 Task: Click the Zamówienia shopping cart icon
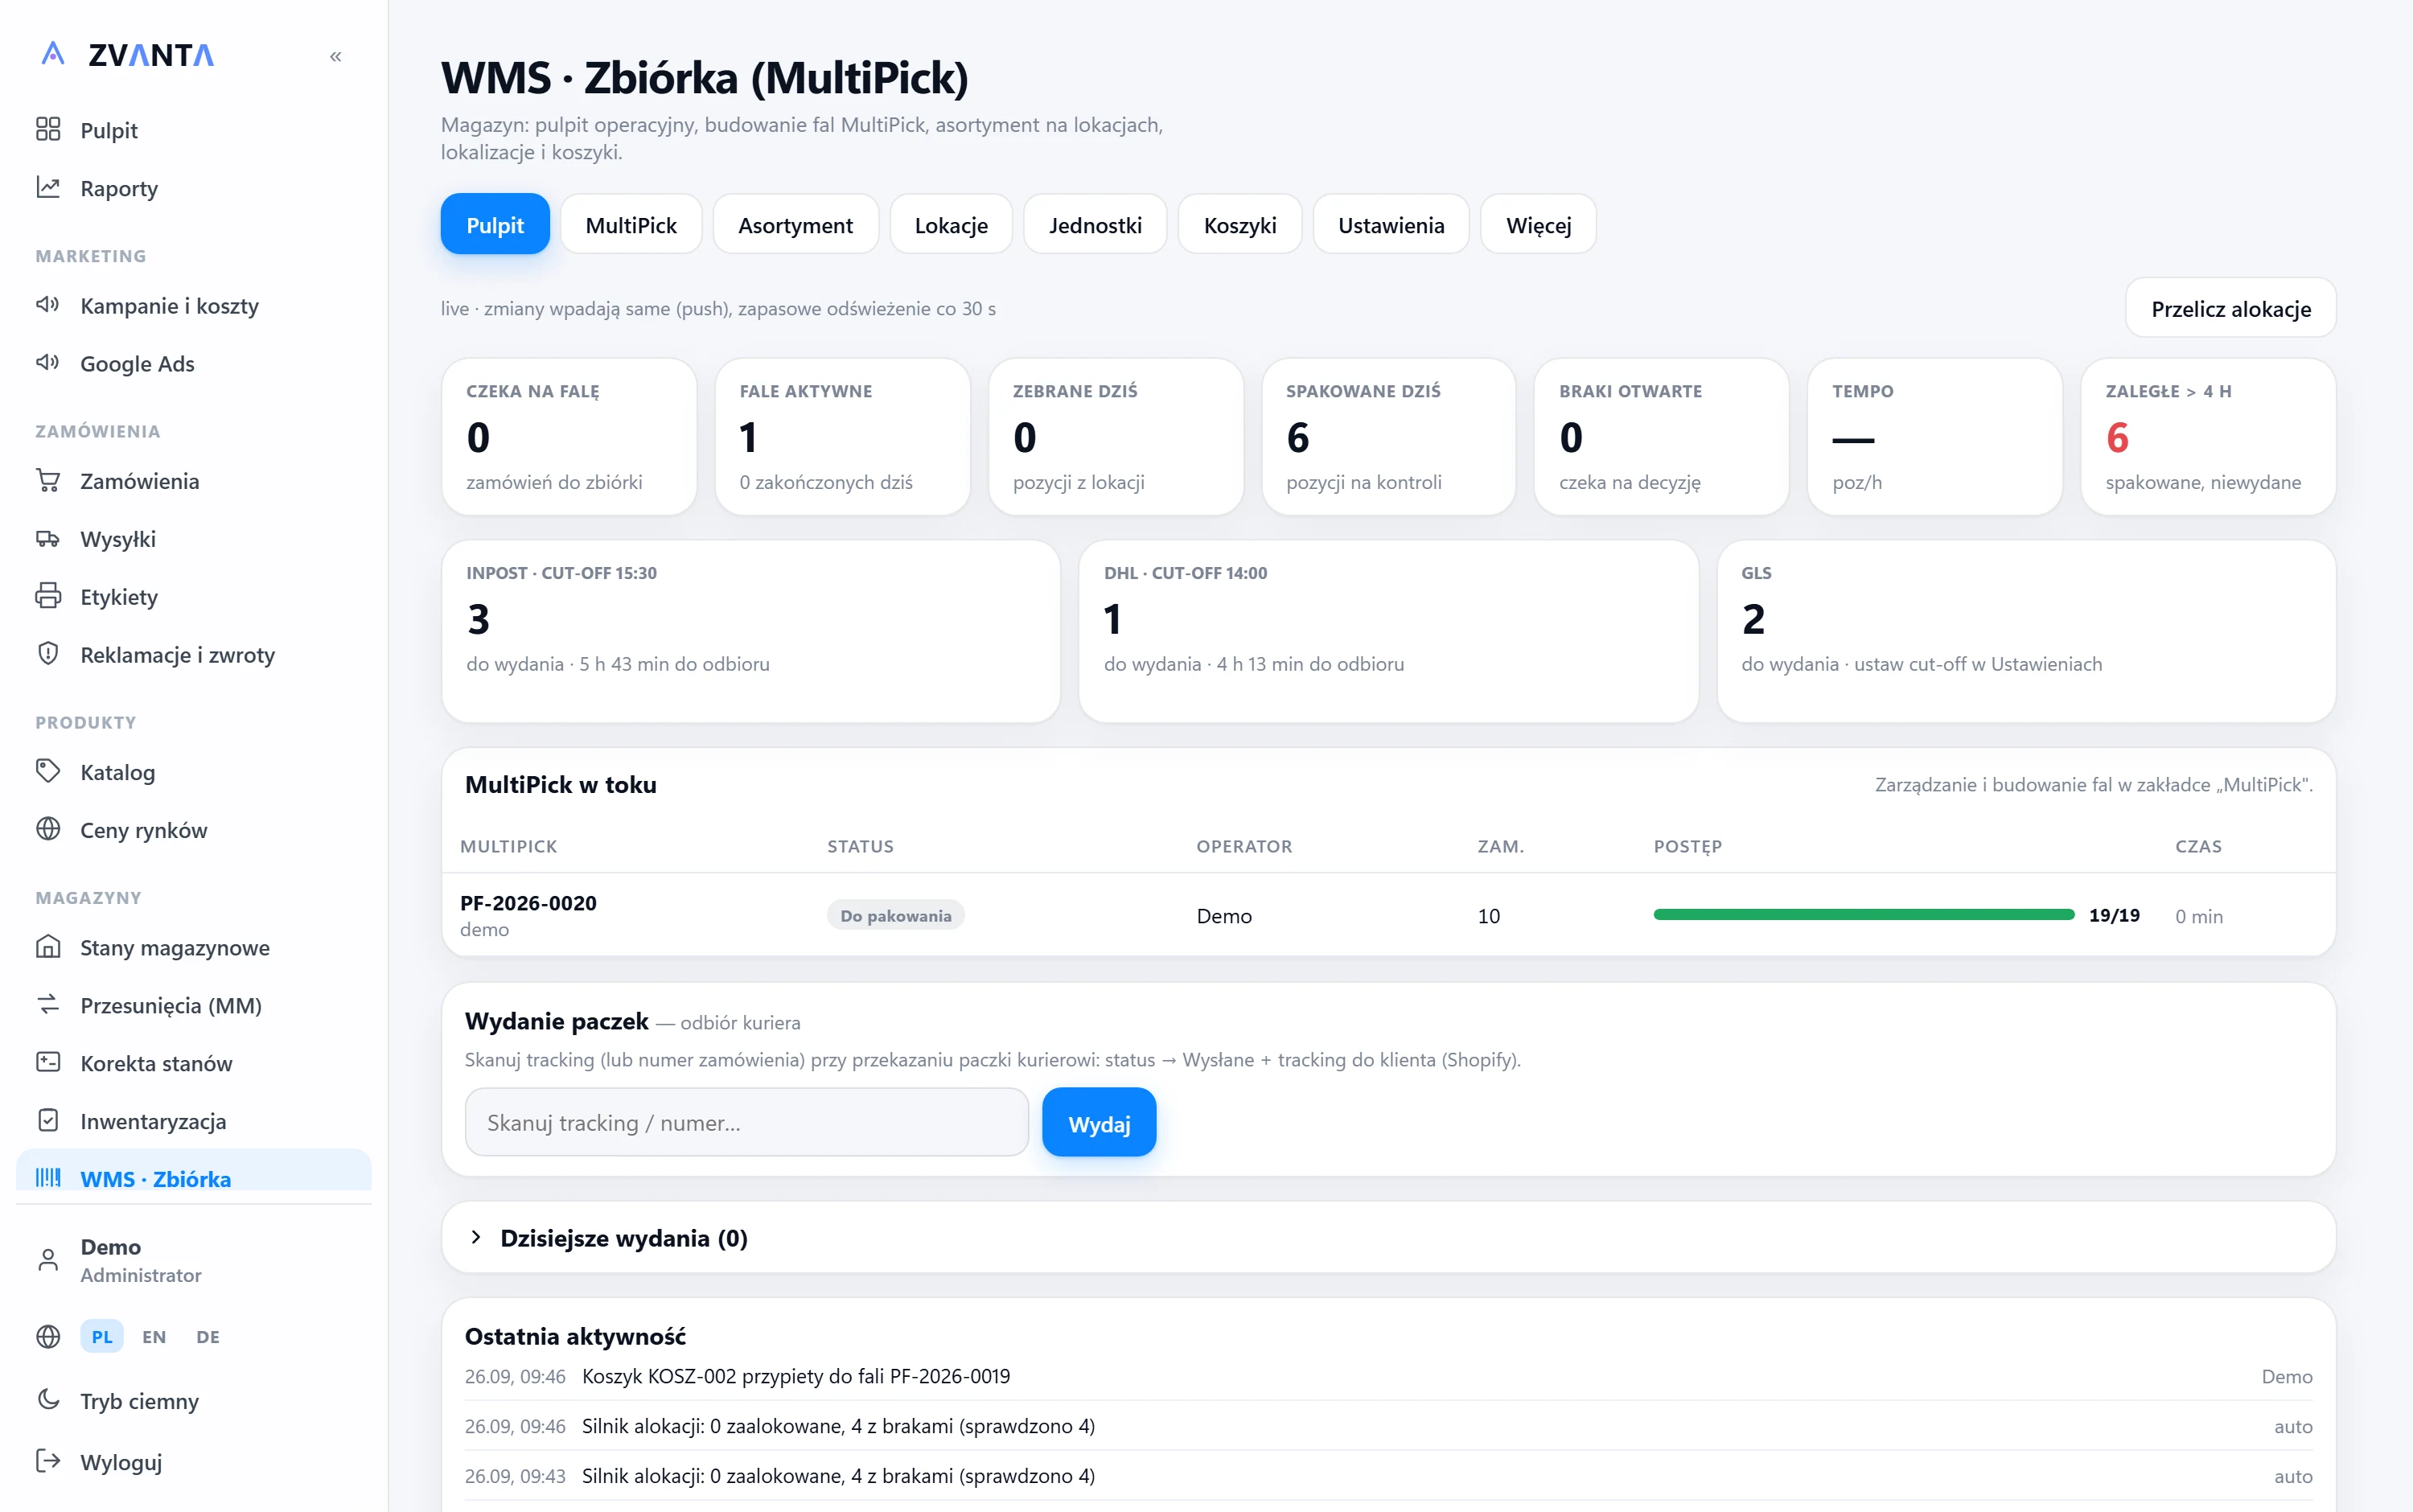pyautogui.click(x=48, y=480)
